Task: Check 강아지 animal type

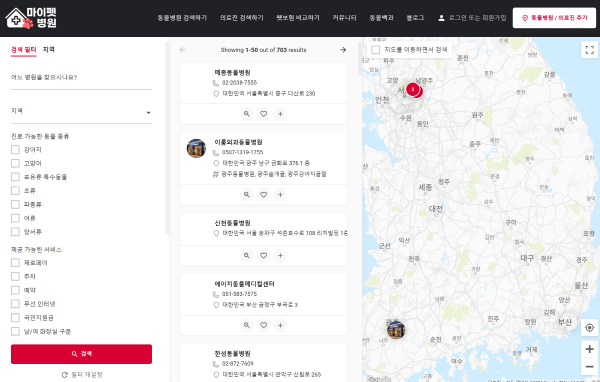Action: pyautogui.click(x=15, y=149)
